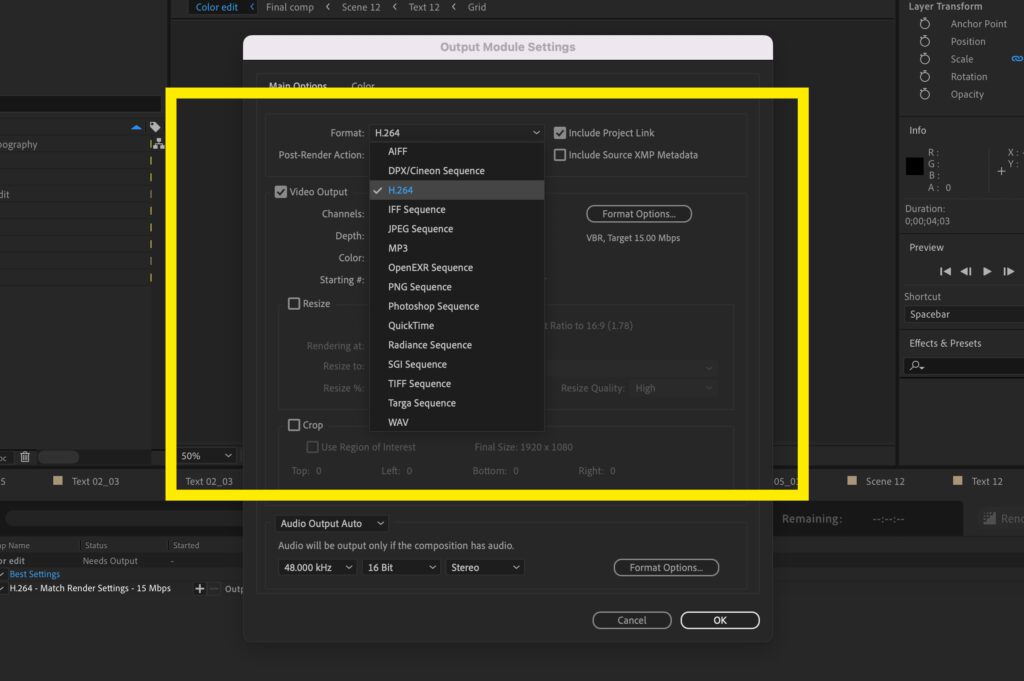Choose WAV format
The height and width of the screenshot is (681, 1024).
[456, 422]
